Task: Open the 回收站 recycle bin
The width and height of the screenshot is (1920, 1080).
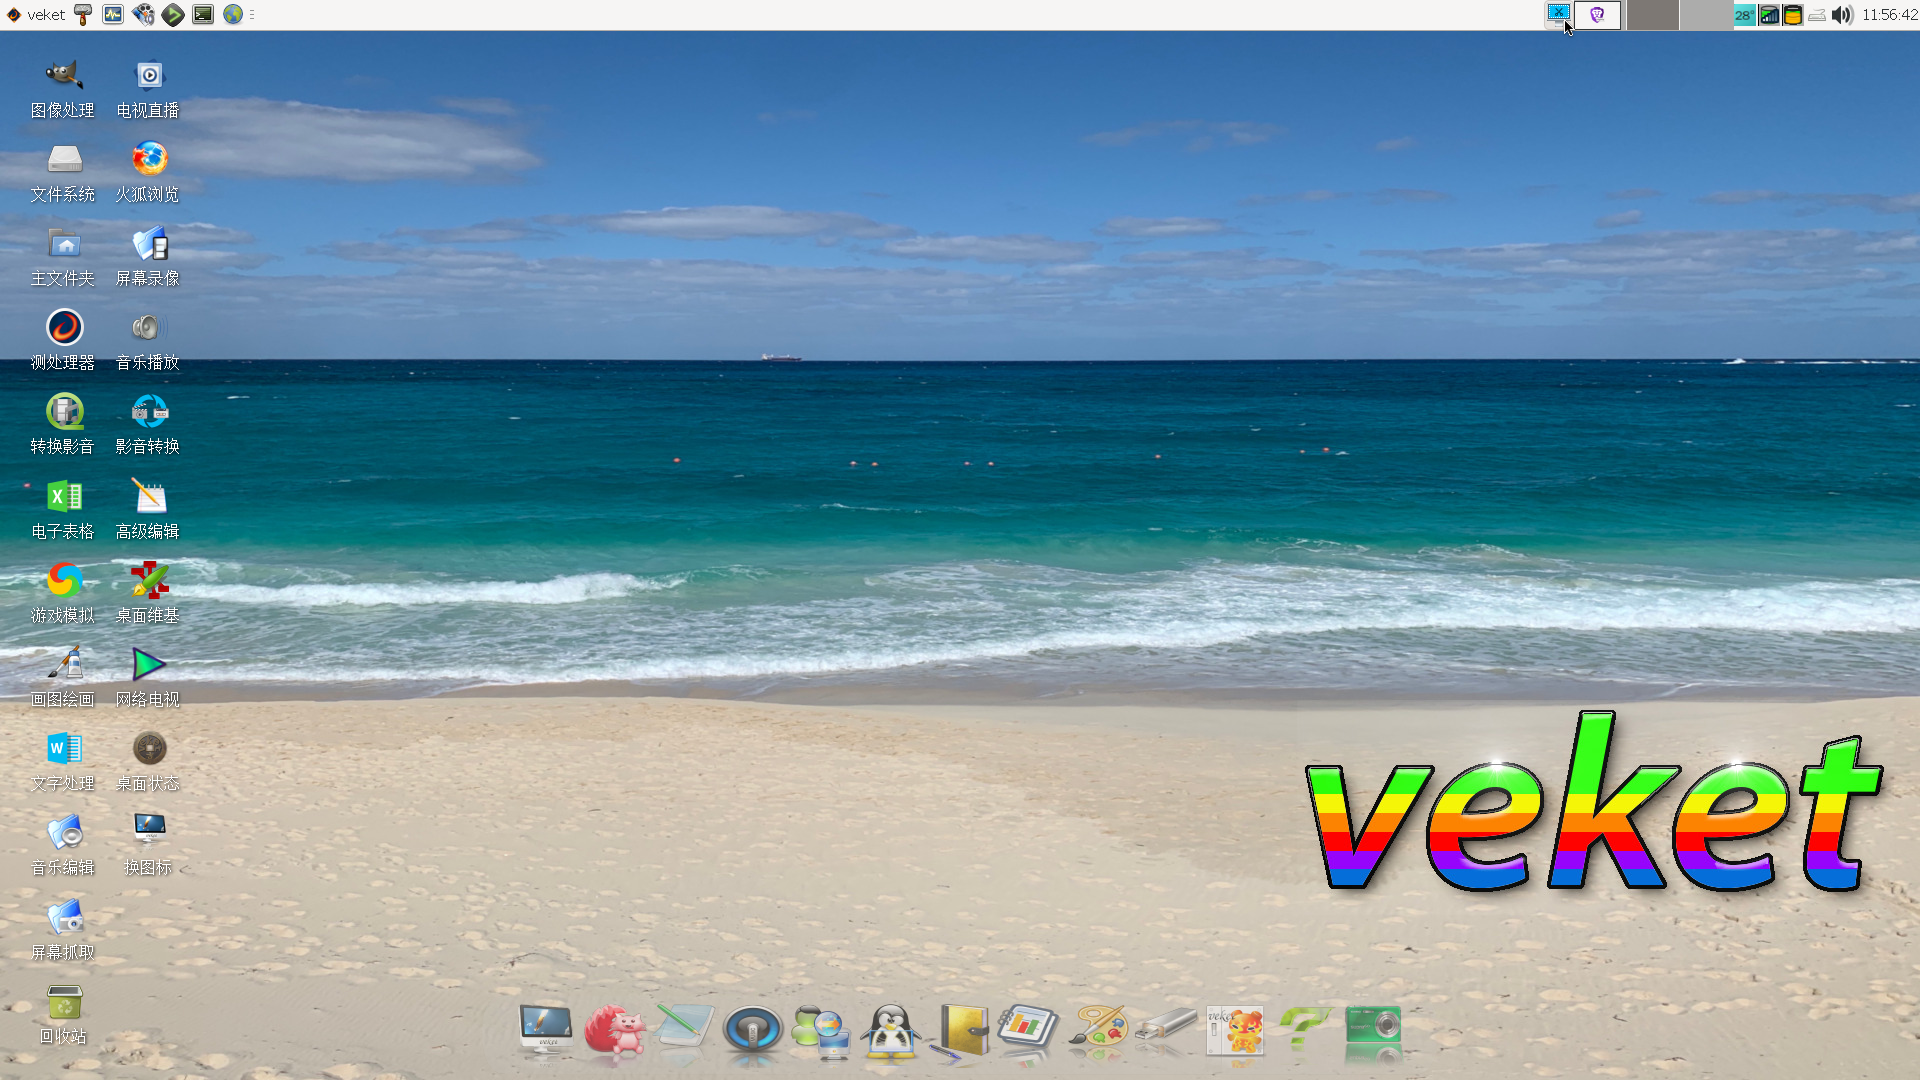Action: [63, 1002]
